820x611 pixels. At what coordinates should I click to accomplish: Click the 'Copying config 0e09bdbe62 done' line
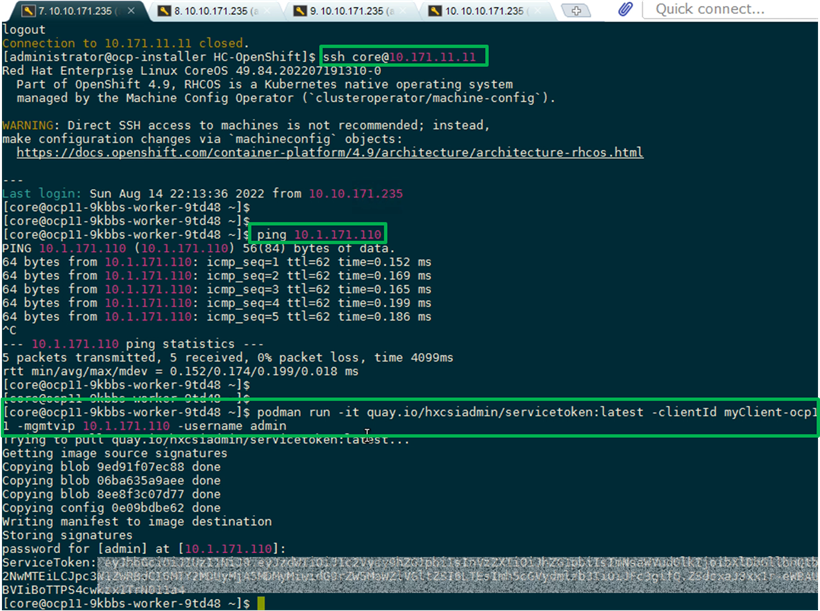click(x=111, y=507)
